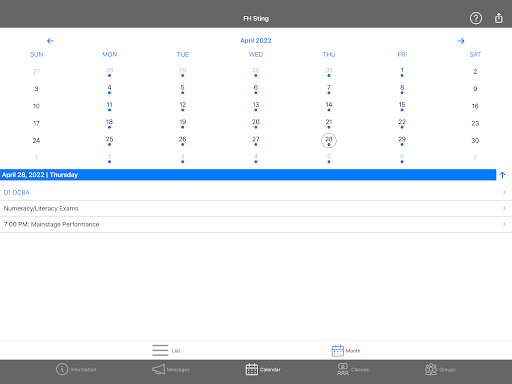Go to previous month with left arrow

[50, 41]
